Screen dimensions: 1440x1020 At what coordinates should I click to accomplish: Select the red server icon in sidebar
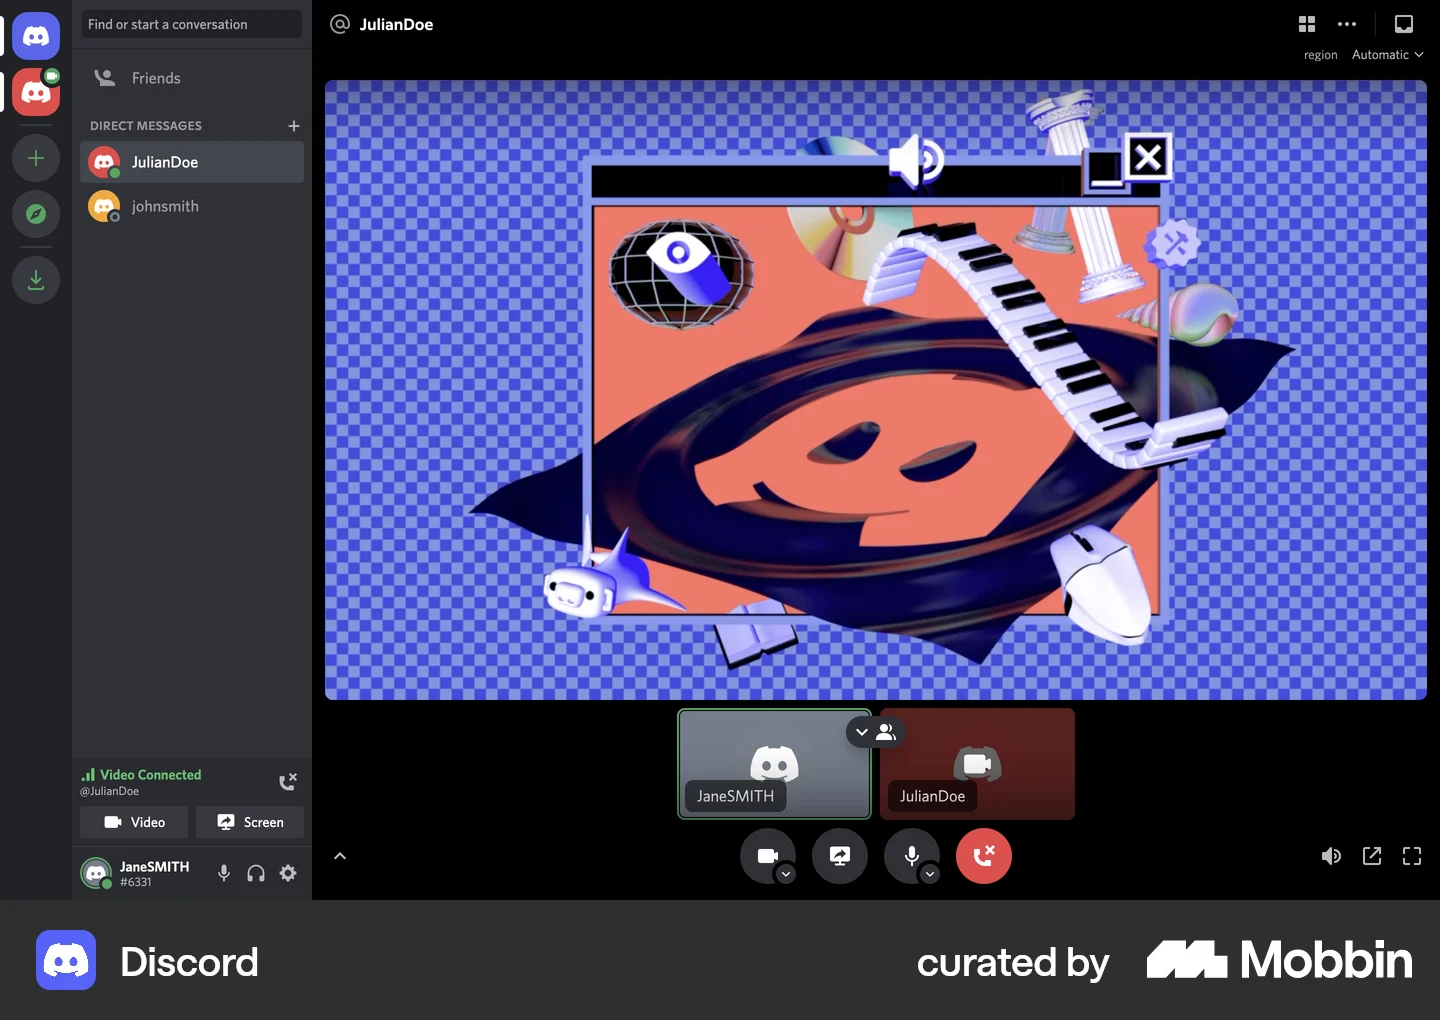tap(36, 92)
